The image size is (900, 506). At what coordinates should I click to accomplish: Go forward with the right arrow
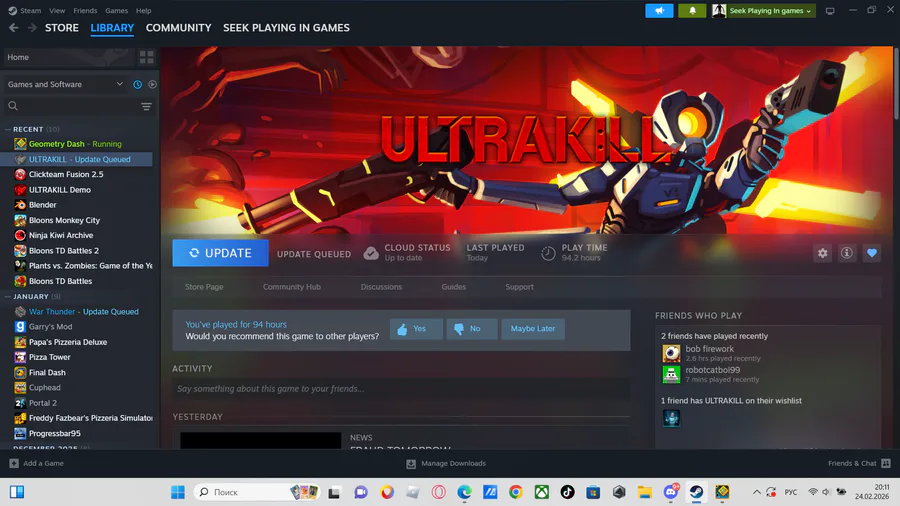click(x=32, y=28)
